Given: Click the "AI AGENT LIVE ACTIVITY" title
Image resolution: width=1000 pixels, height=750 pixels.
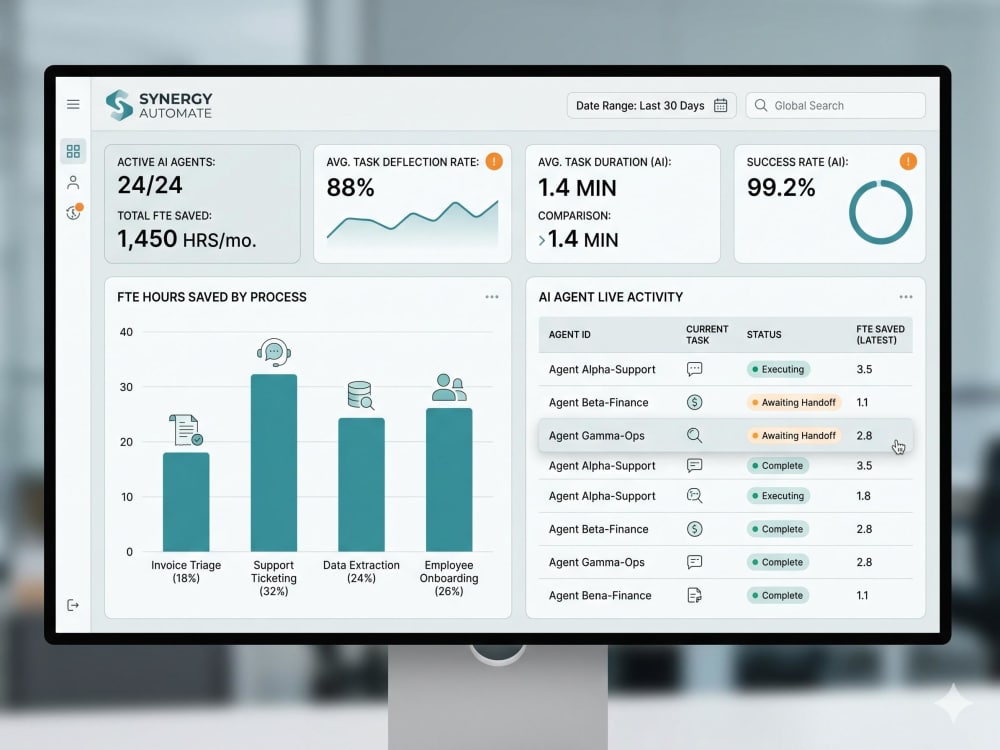Looking at the screenshot, I should [610, 297].
